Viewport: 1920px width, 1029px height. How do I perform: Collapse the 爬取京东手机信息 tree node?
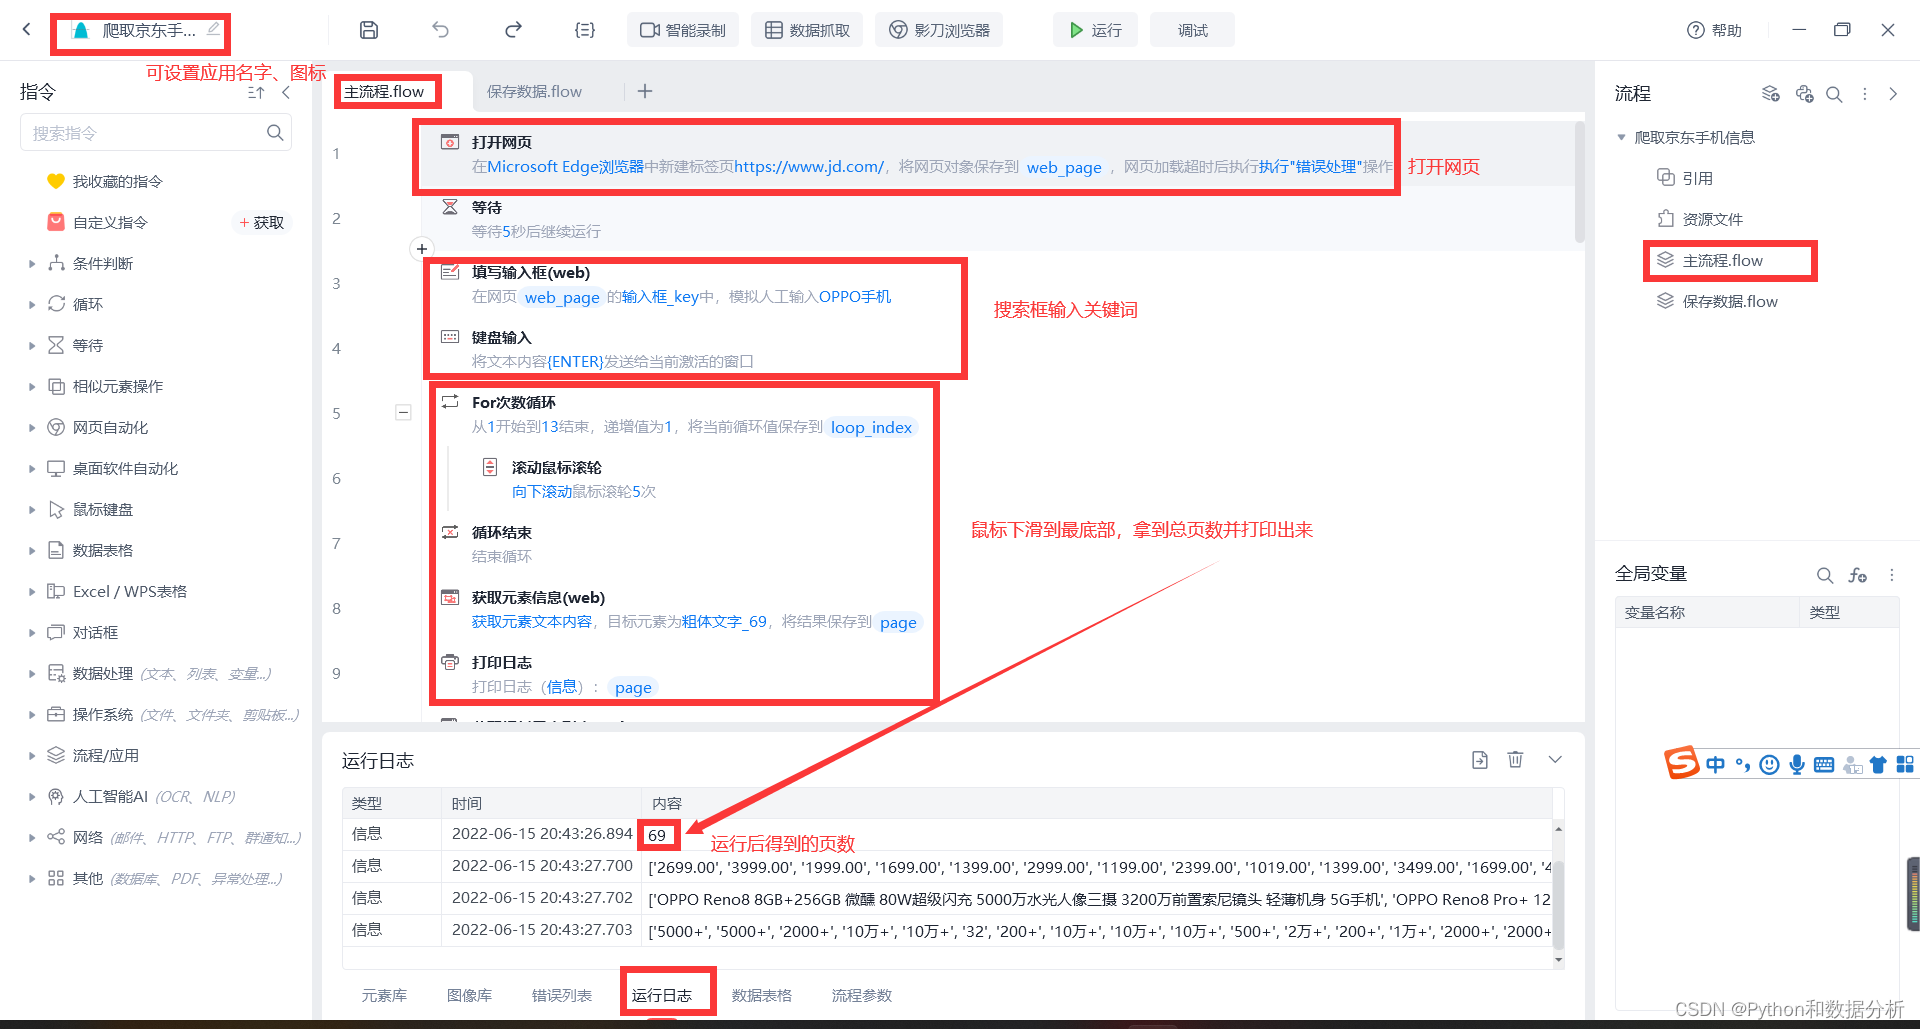[1621, 137]
